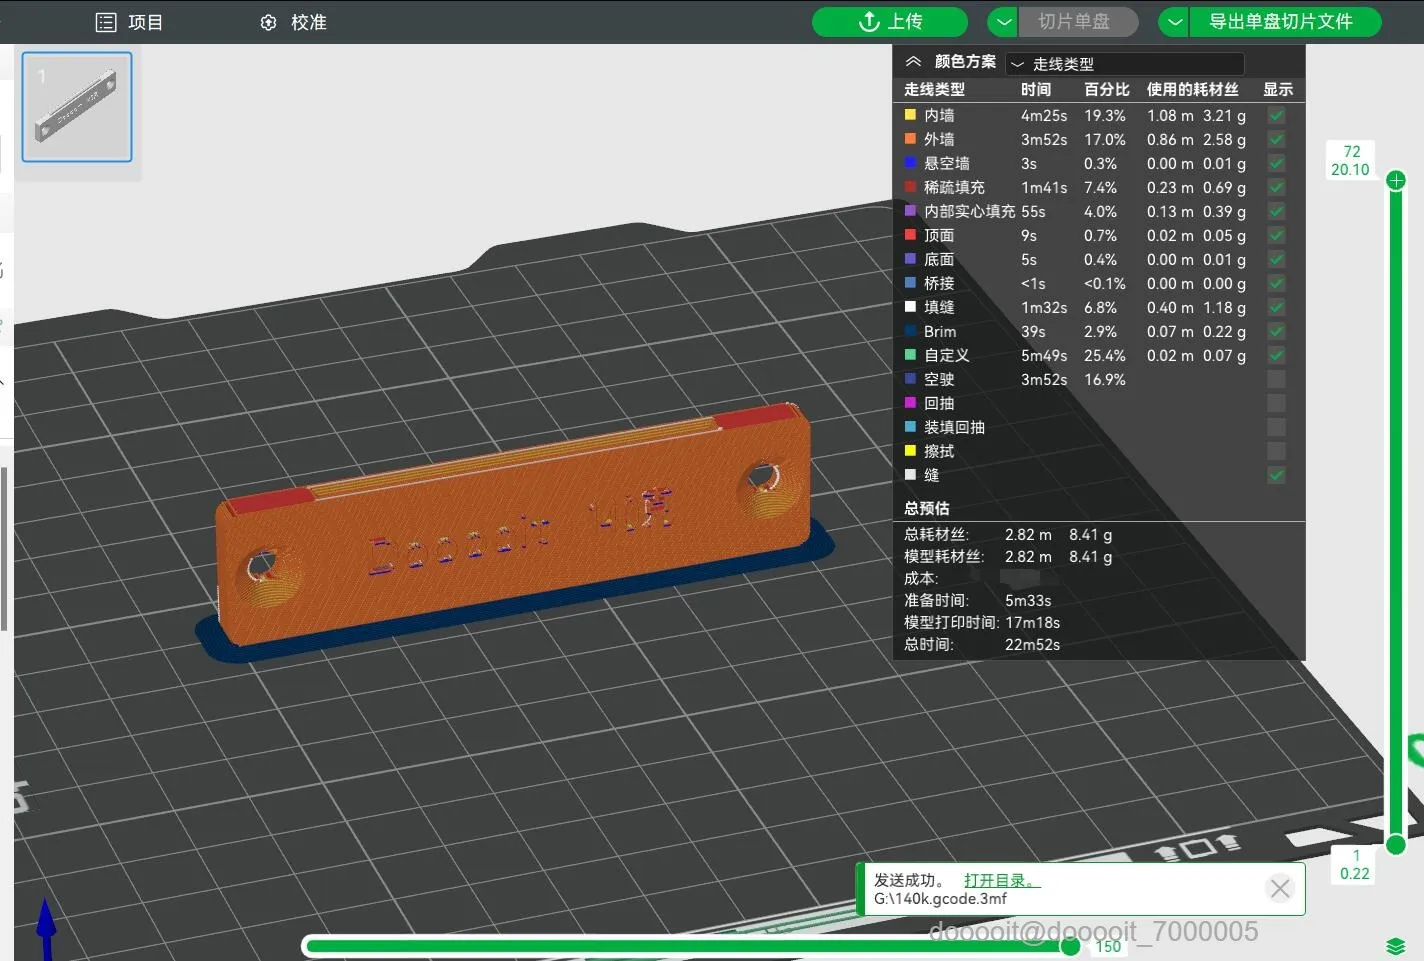
Task: Click the top handle of layer slider
Action: [1396, 180]
